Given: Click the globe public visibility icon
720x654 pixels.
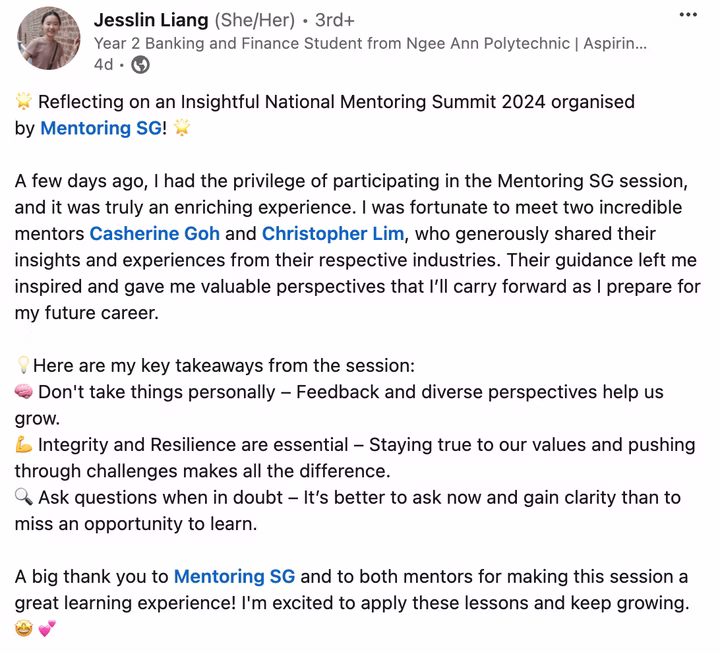Looking at the screenshot, I should tap(141, 65).
